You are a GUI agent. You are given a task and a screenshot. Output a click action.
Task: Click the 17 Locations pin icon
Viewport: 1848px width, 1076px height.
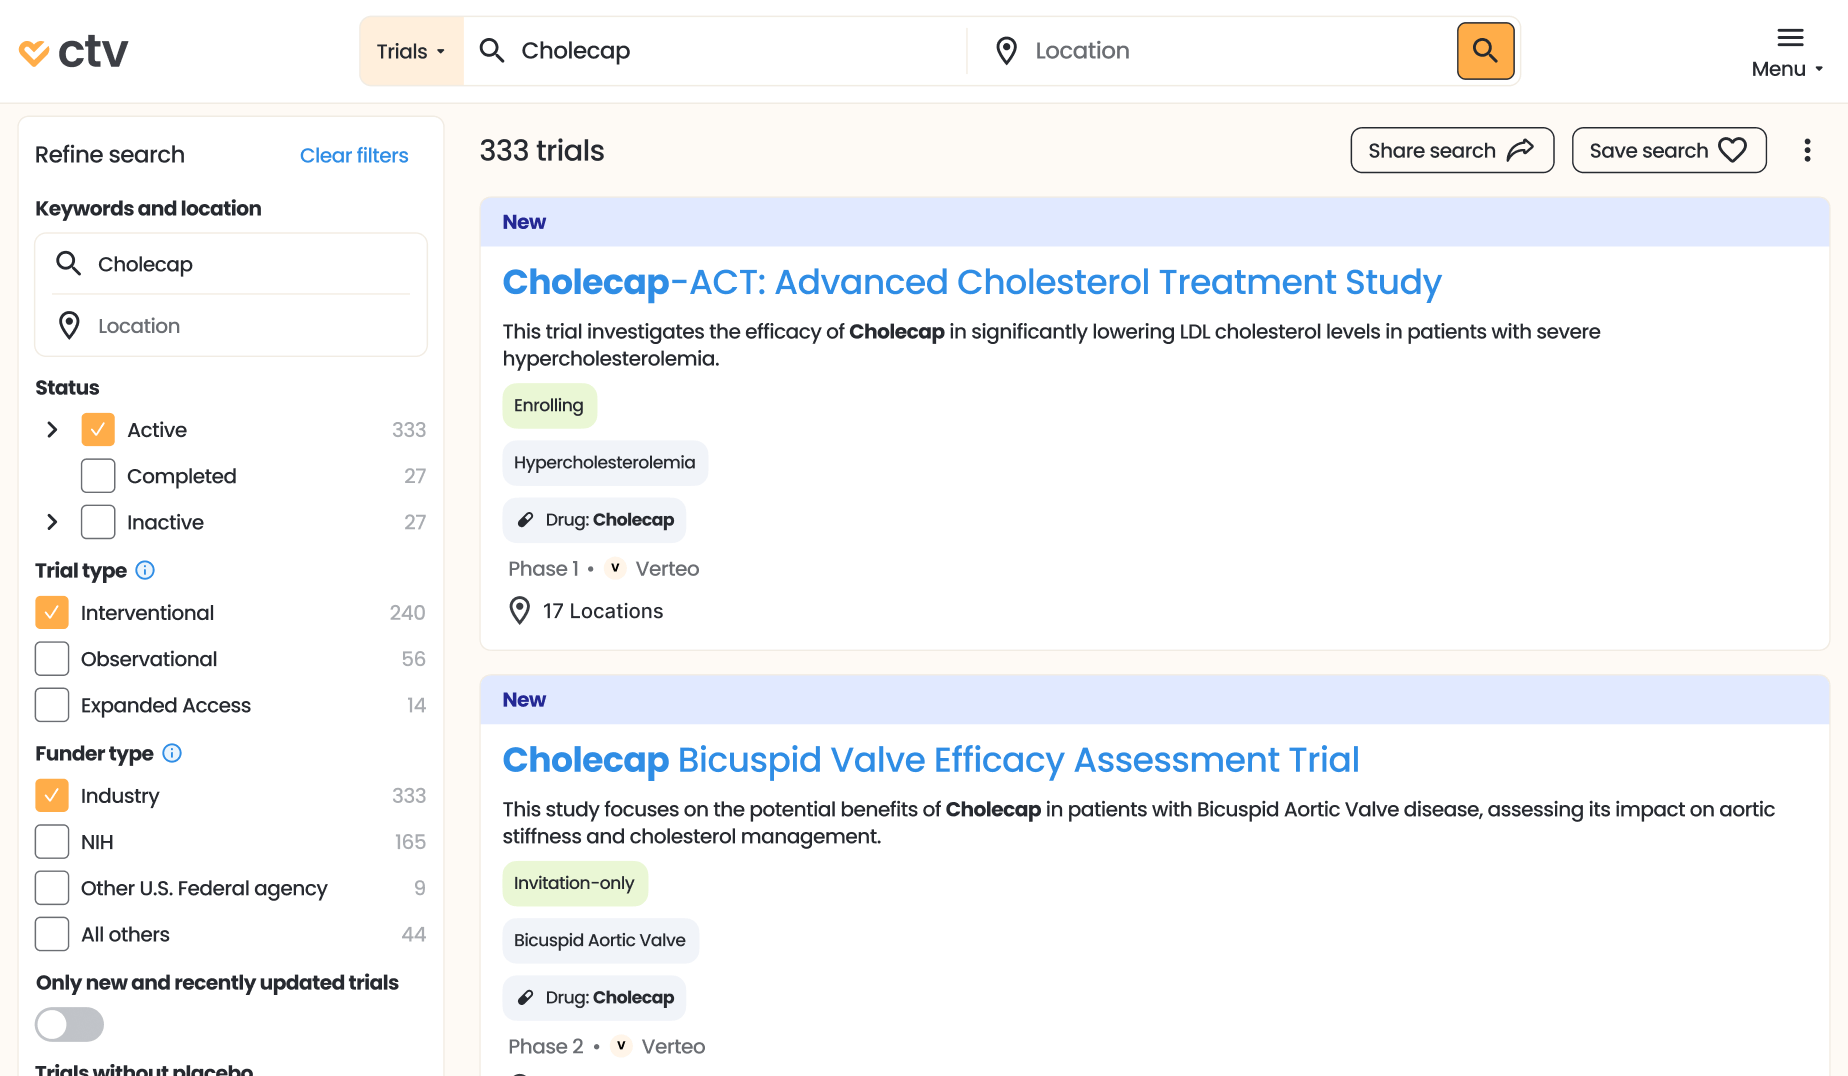click(x=520, y=611)
